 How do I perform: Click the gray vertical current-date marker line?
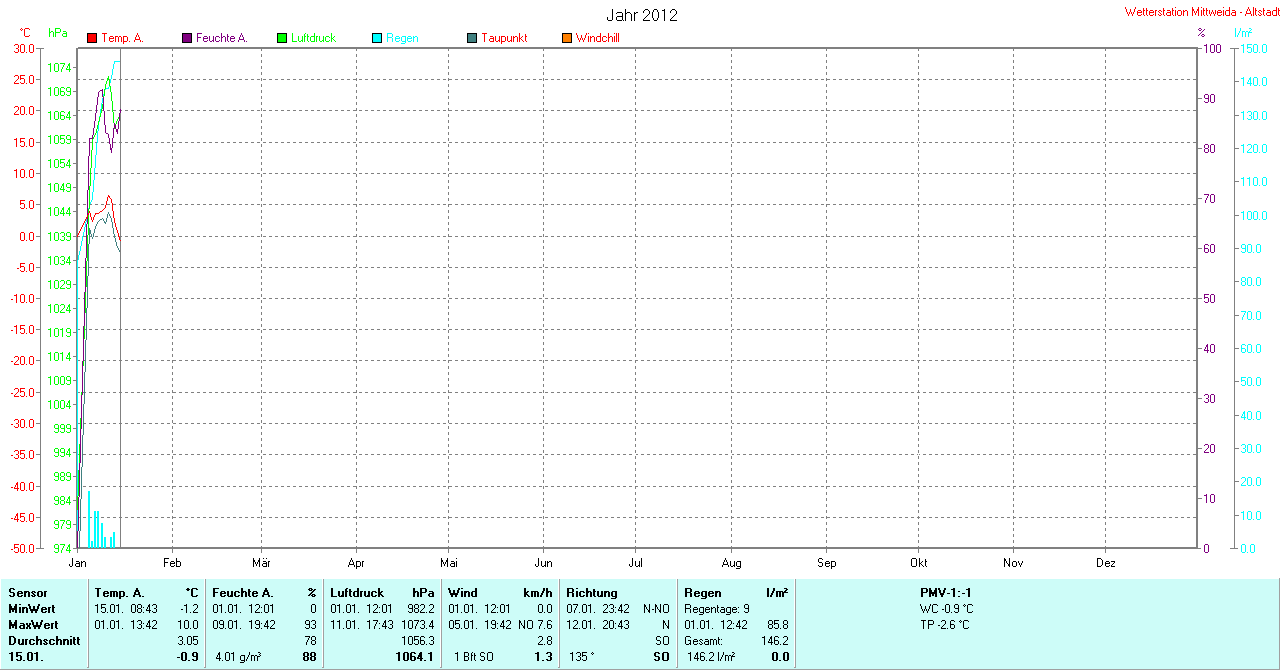pos(120,300)
